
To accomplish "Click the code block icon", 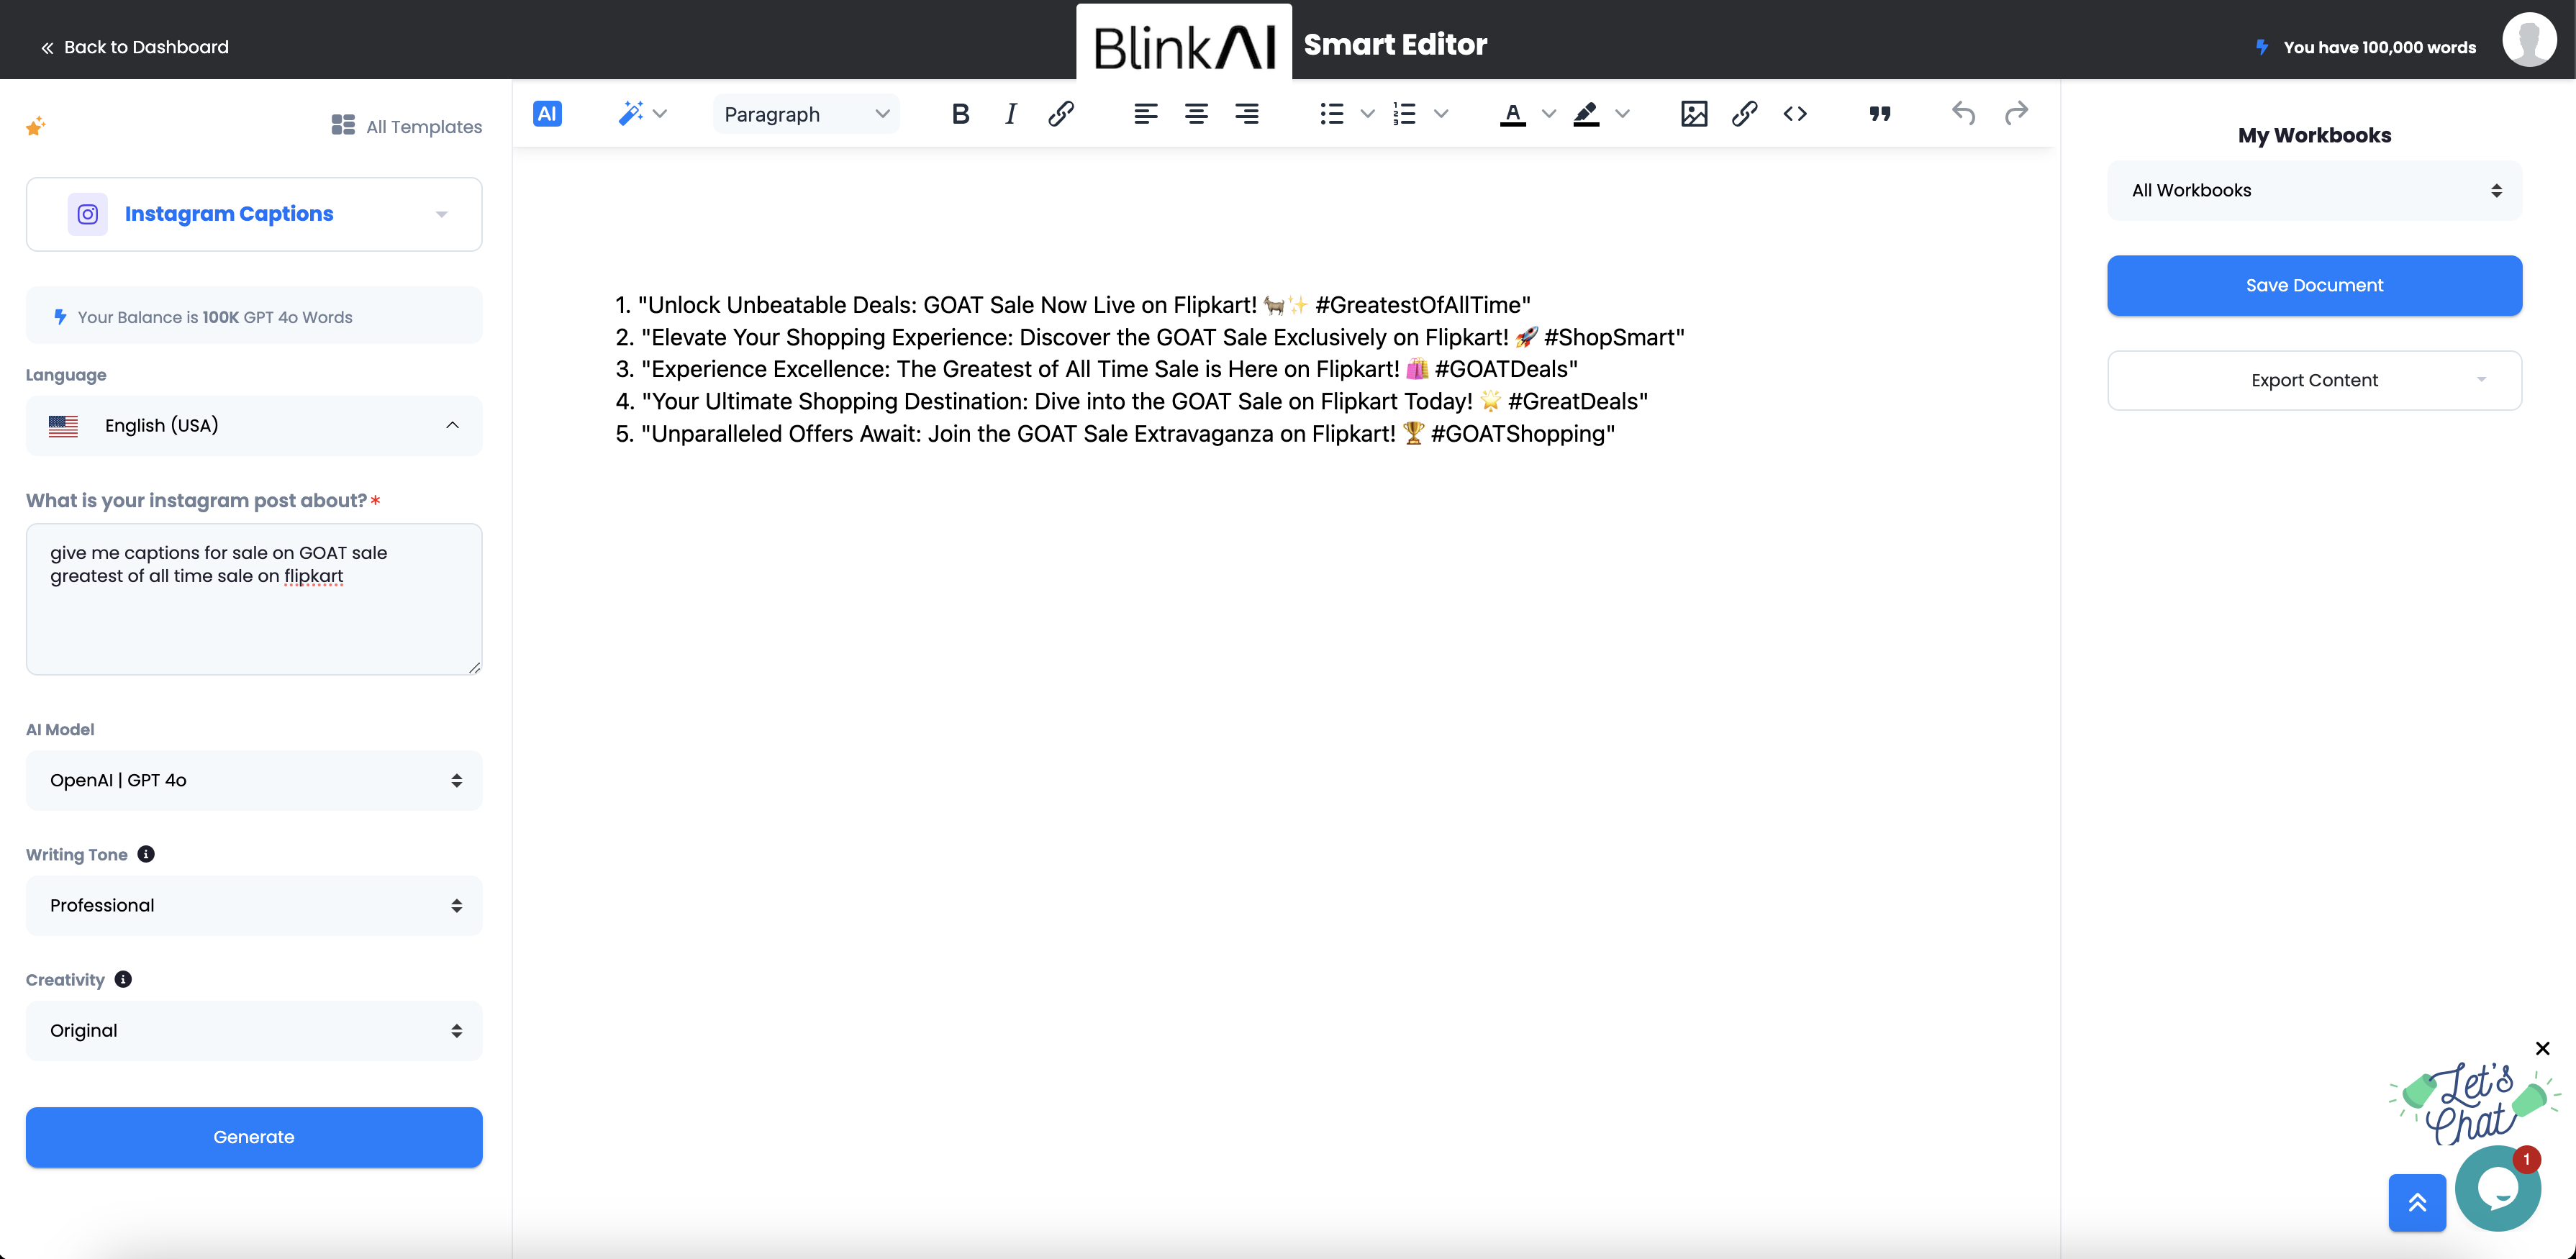I will pos(1794,114).
